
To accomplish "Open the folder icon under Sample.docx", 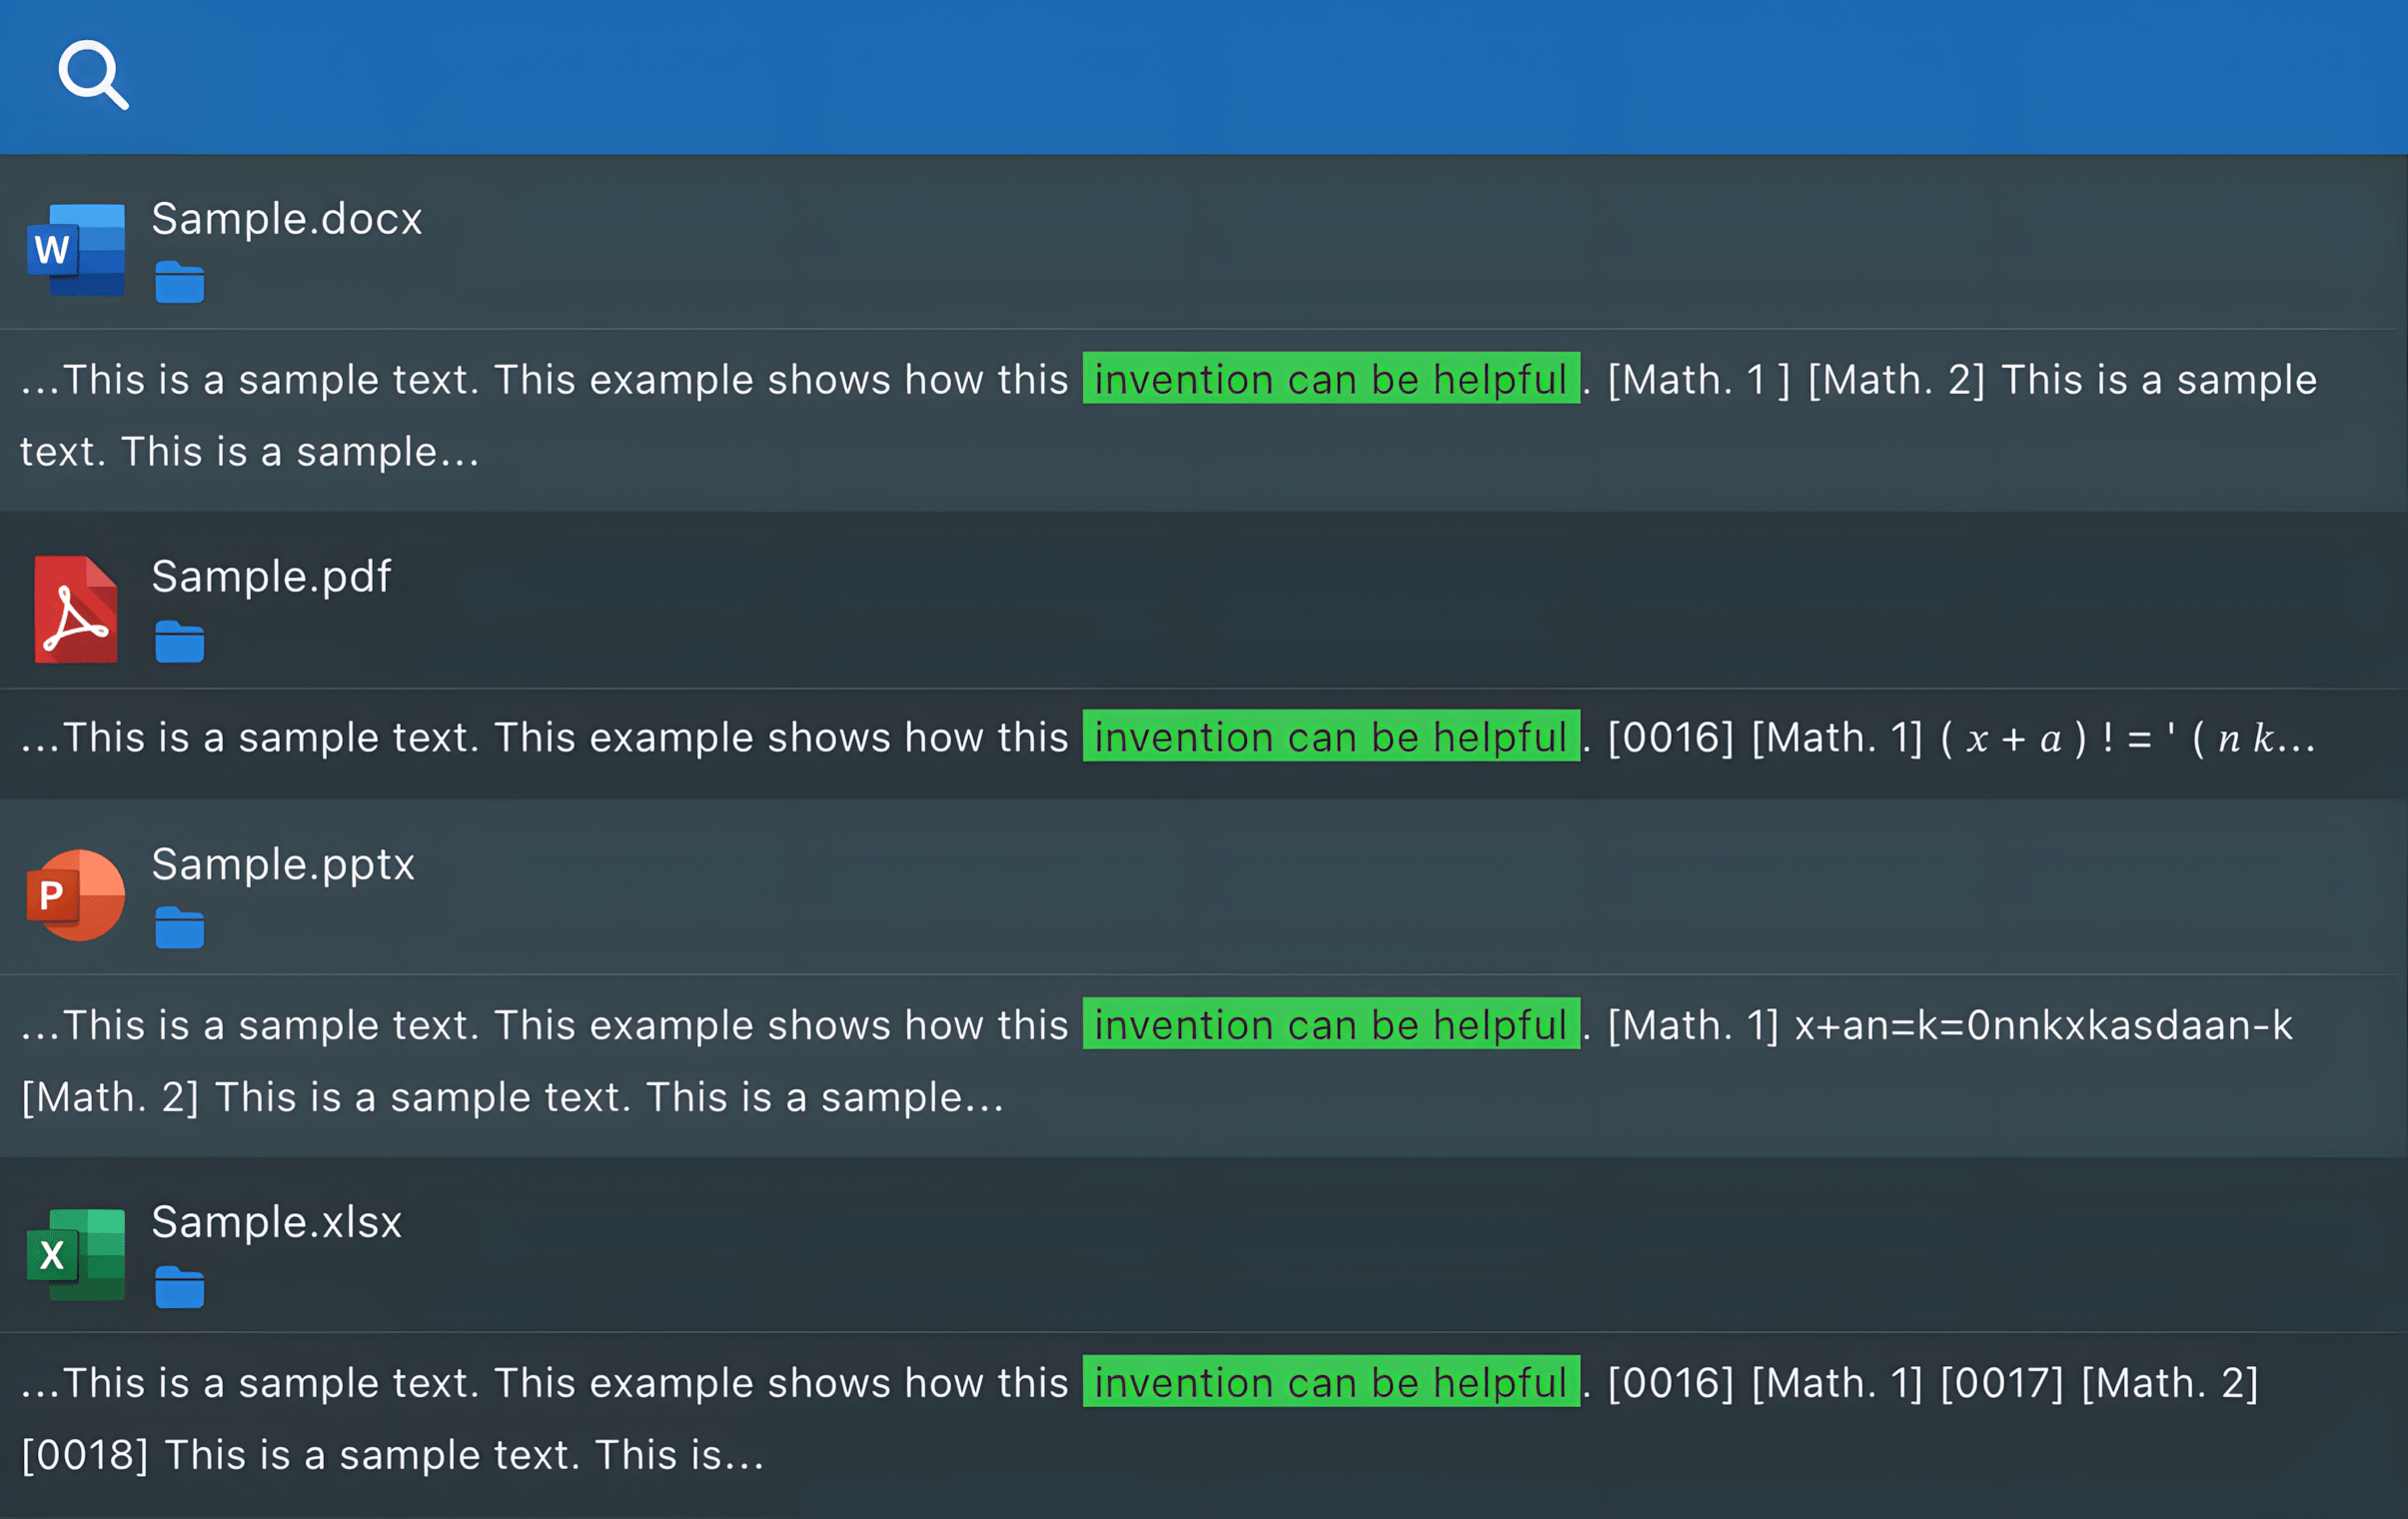I will 179,283.
